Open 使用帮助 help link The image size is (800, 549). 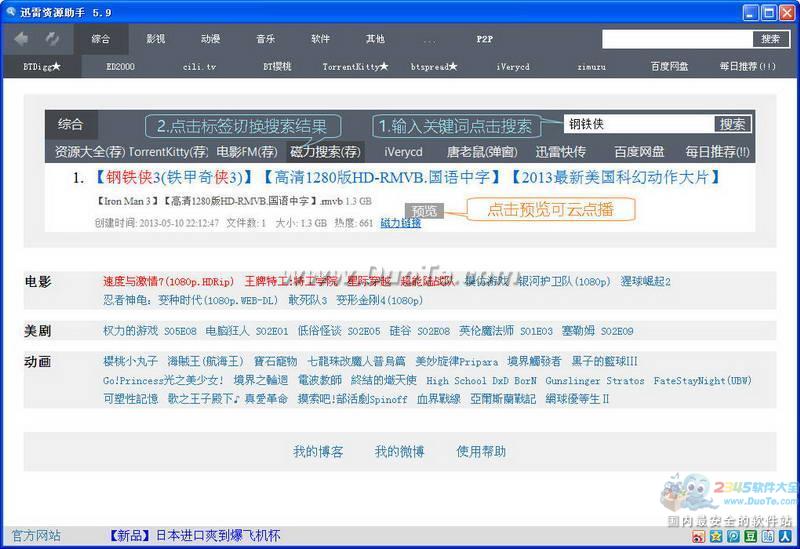[481, 452]
